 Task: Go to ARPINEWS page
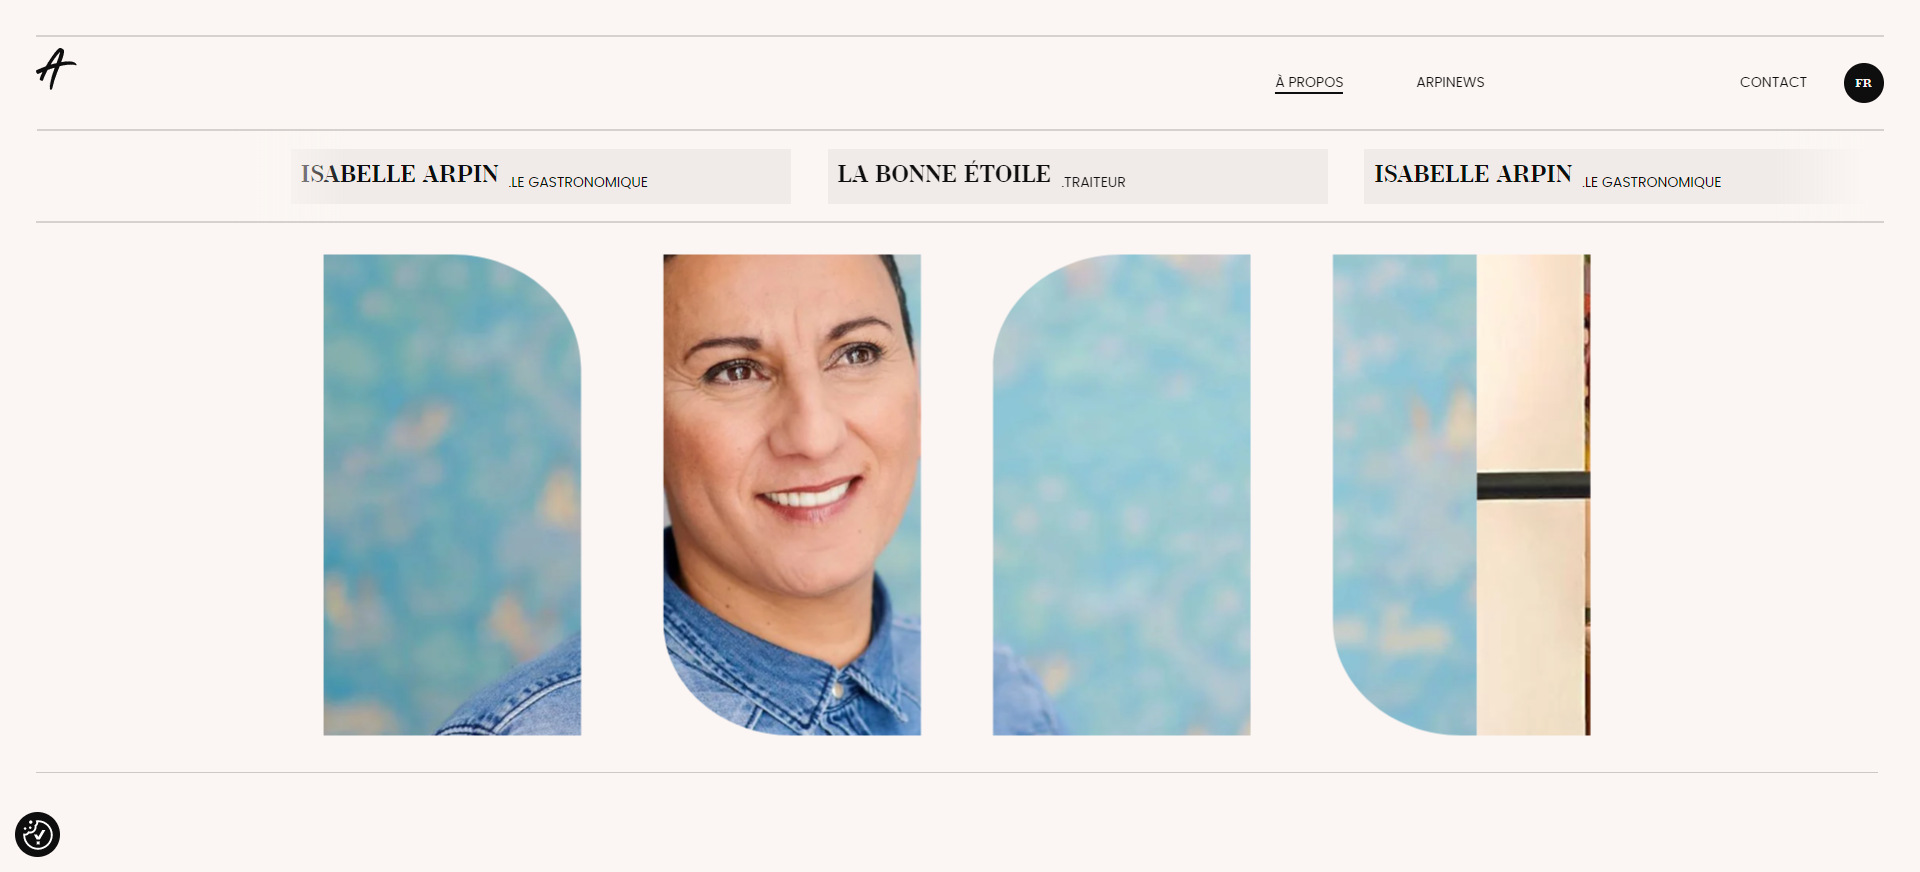click(x=1450, y=82)
